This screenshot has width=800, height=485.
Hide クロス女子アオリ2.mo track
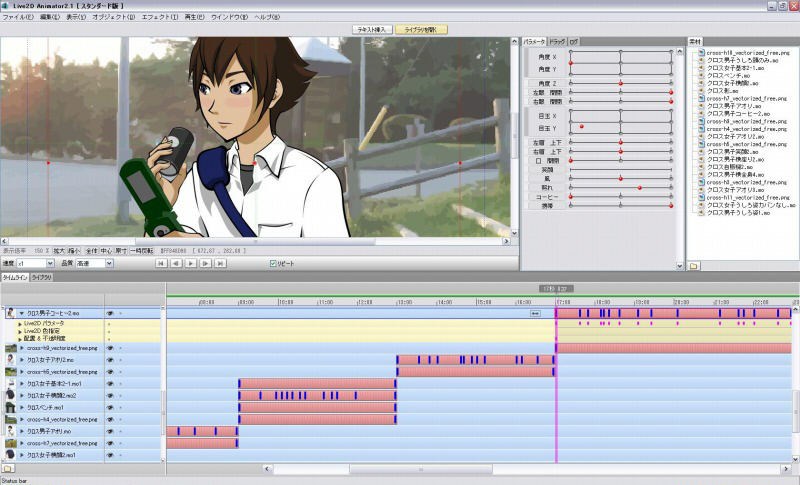[109, 360]
